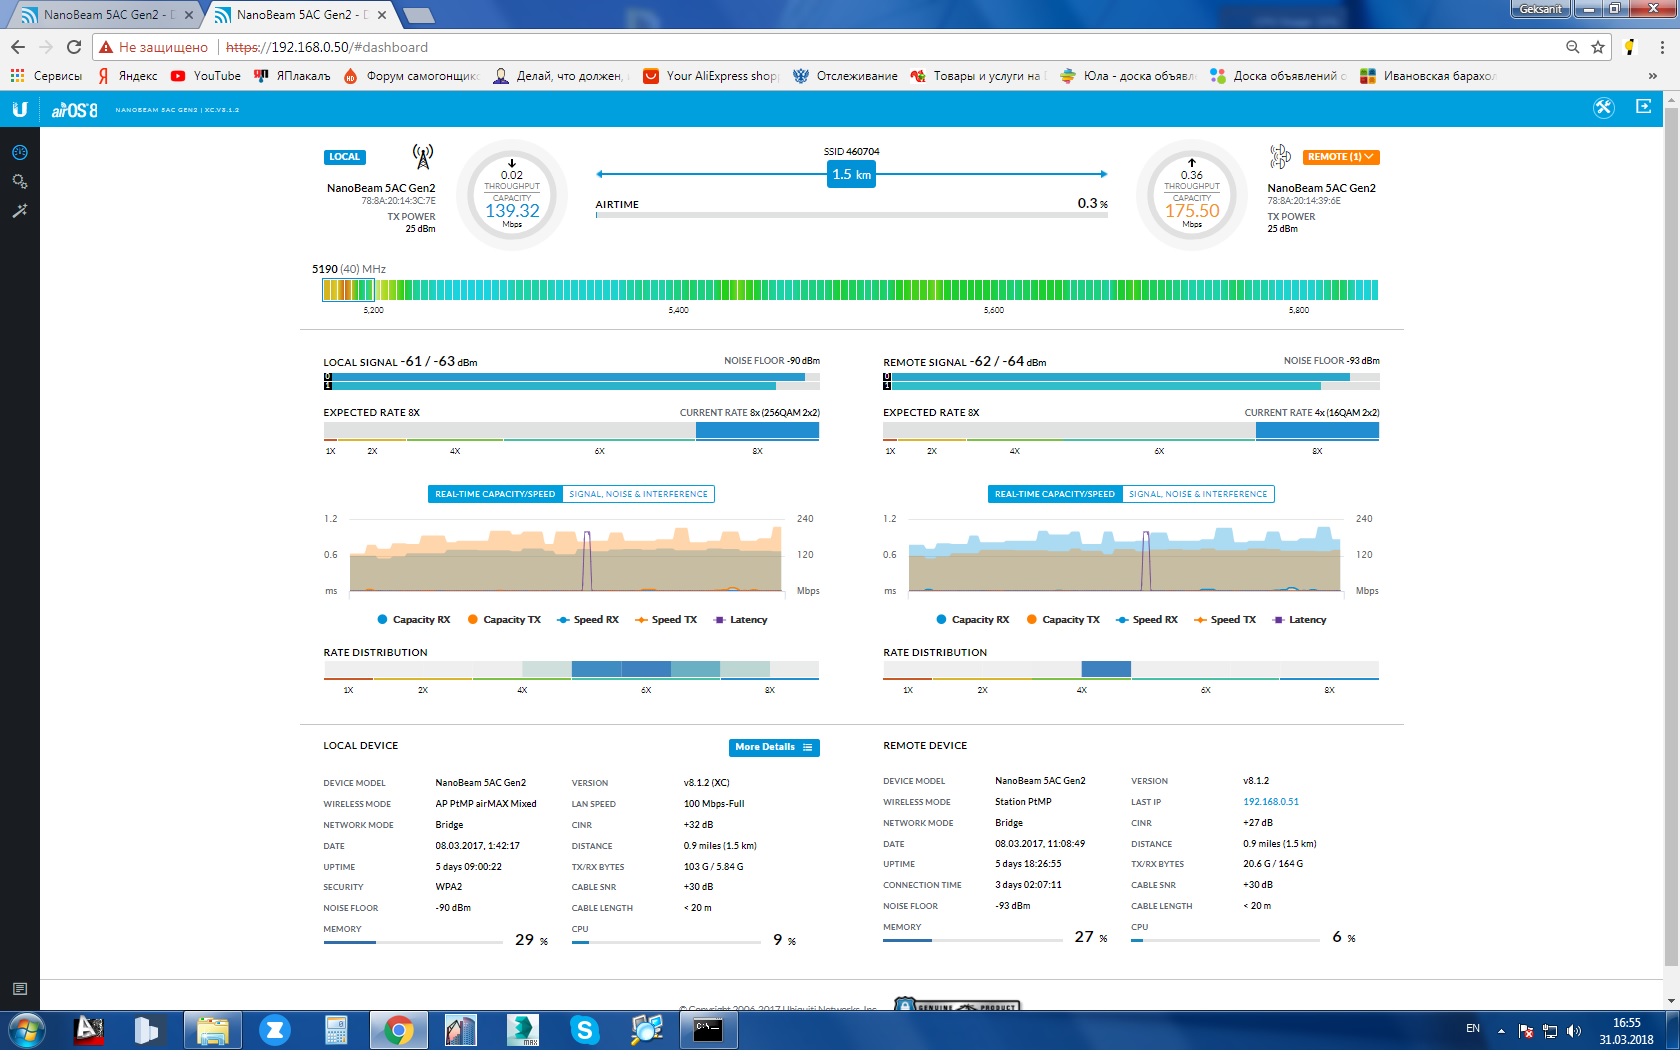Bookmark this page with star icon
Image resolution: width=1680 pixels, height=1058 pixels.
click(1598, 47)
